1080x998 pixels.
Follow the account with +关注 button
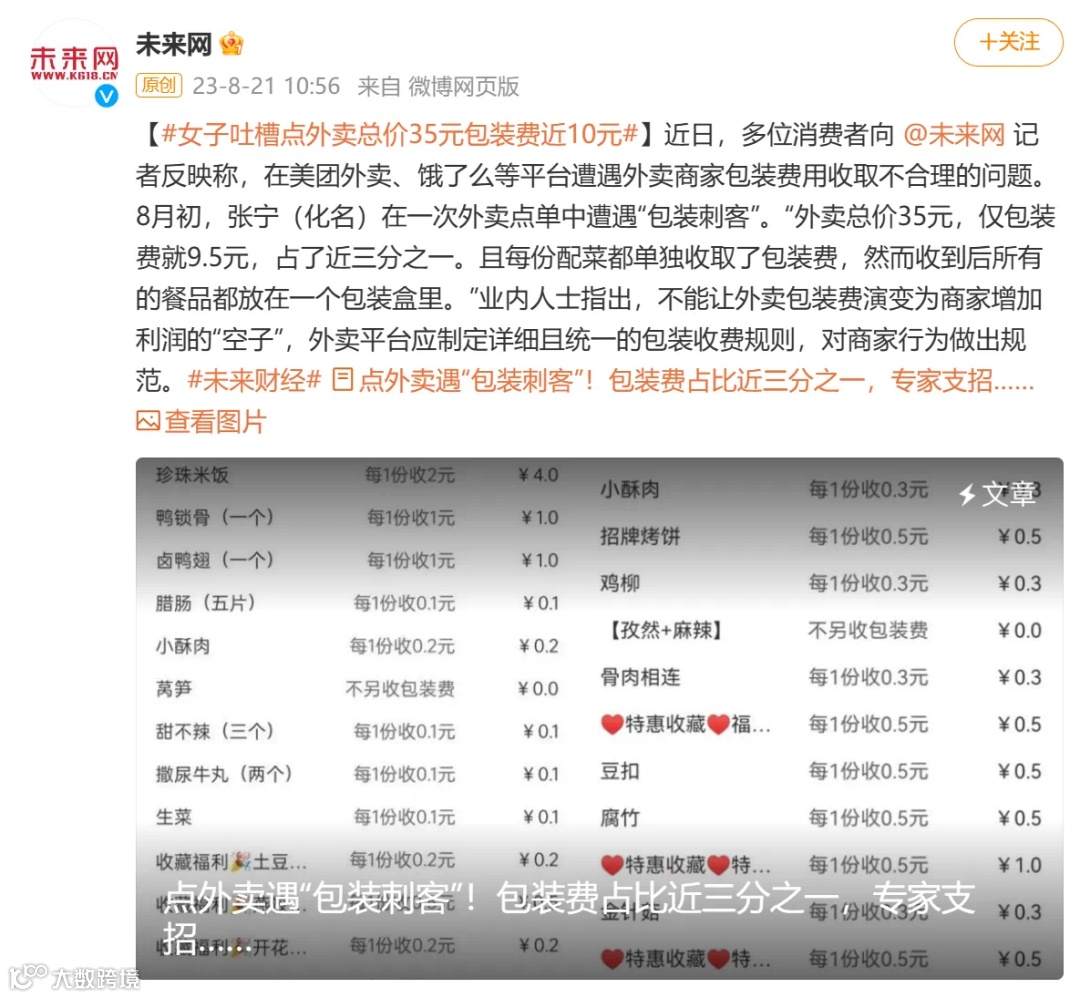coord(1008,43)
